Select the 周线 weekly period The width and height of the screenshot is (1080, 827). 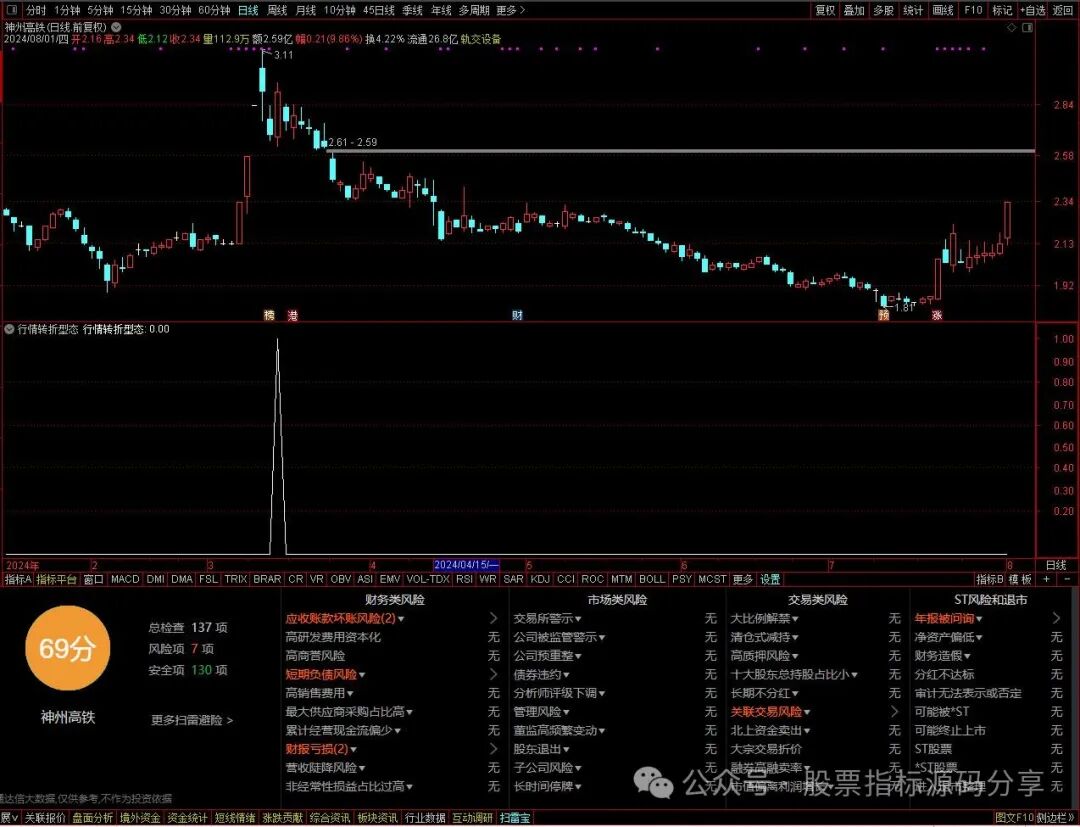pyautogui.click(x=277, y=10)
